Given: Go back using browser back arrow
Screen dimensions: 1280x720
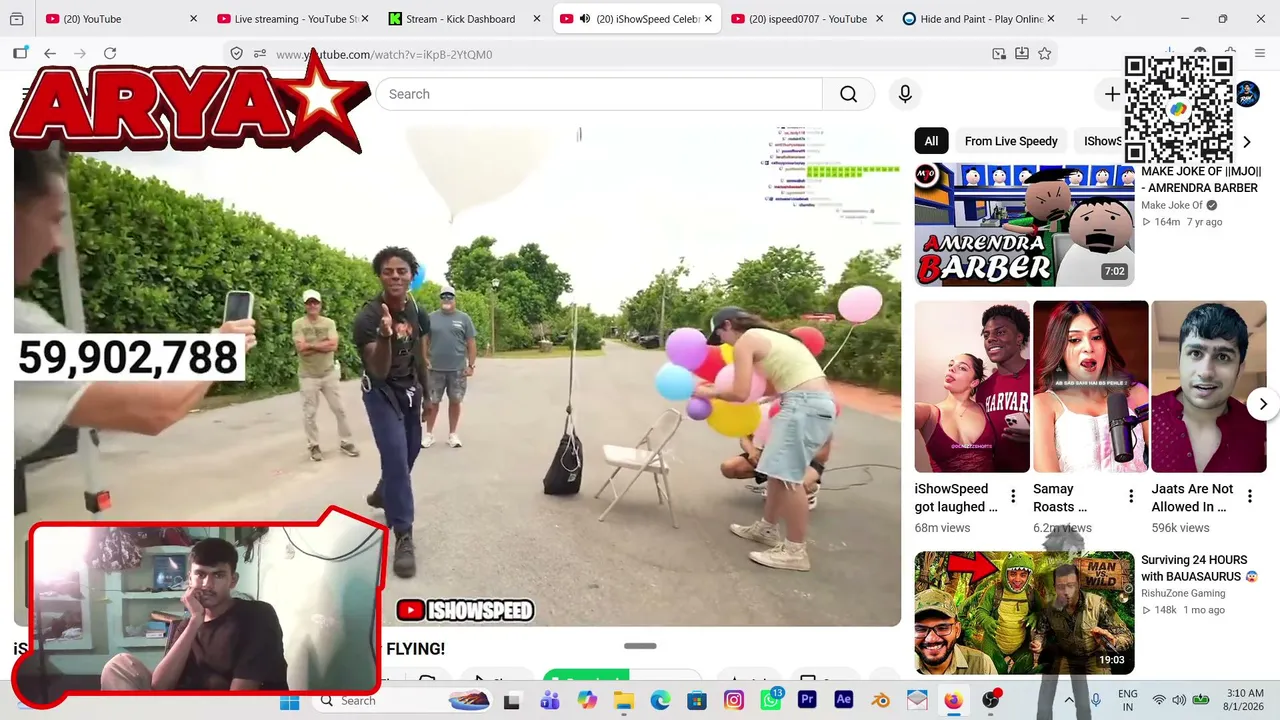Looking at the screenshot, I should 50,54.
